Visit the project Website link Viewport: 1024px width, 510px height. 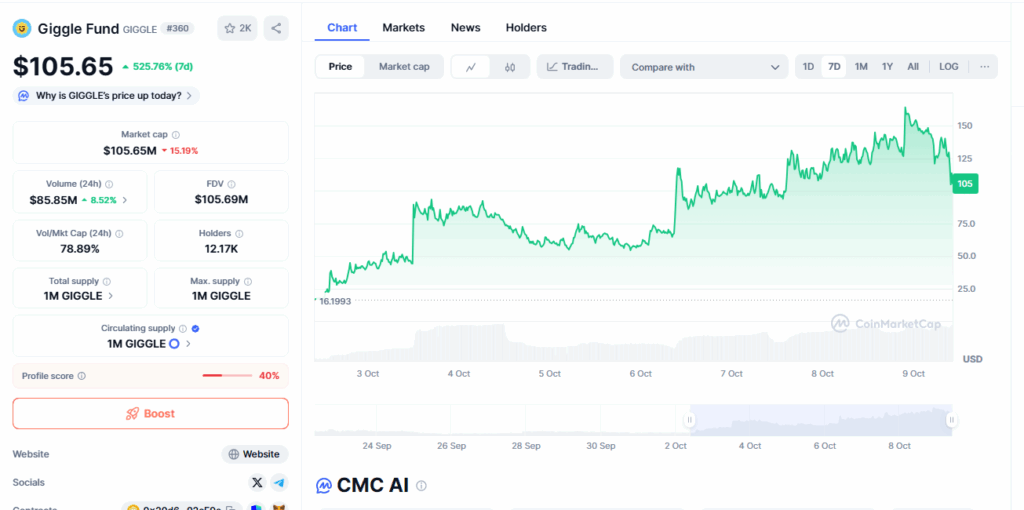[254, 454]
